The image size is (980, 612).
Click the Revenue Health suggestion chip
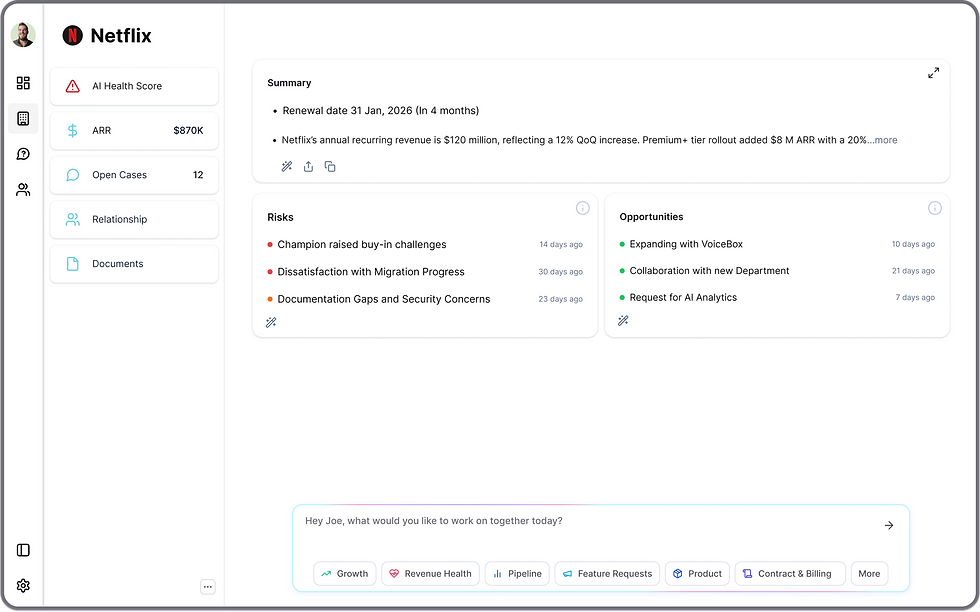click(x=430, y=574)
